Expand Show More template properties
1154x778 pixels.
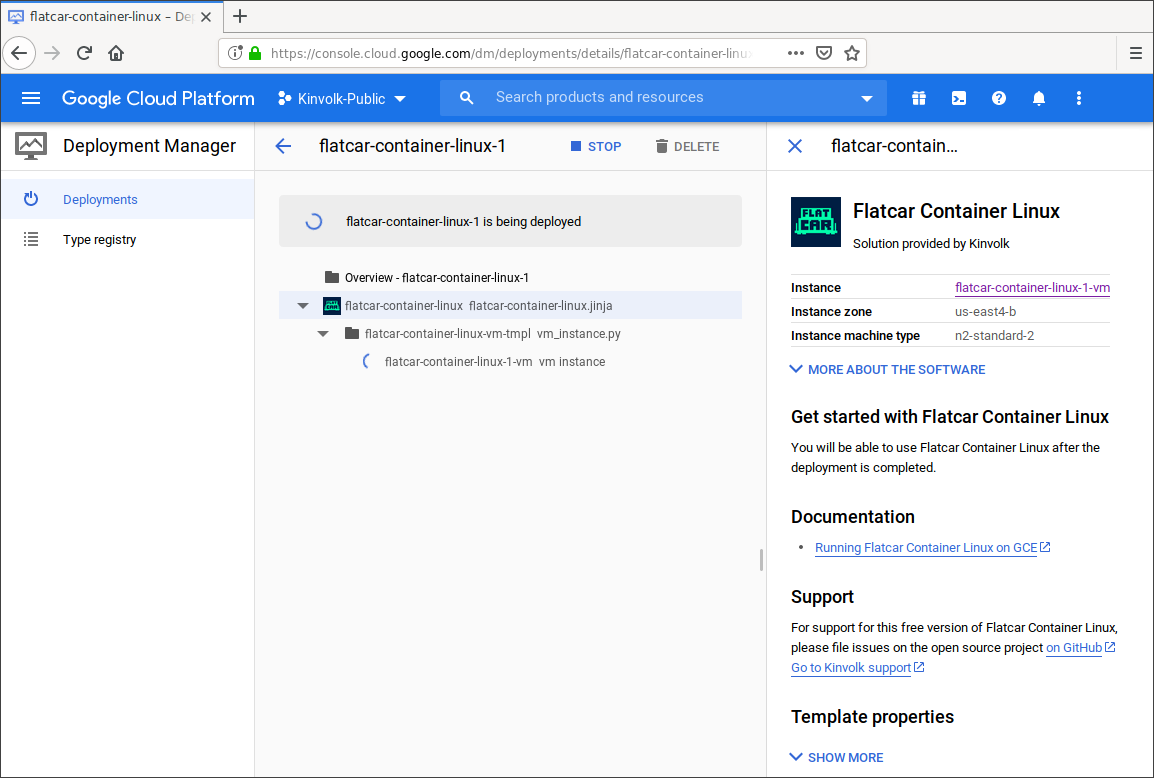[x=836, y=757]
